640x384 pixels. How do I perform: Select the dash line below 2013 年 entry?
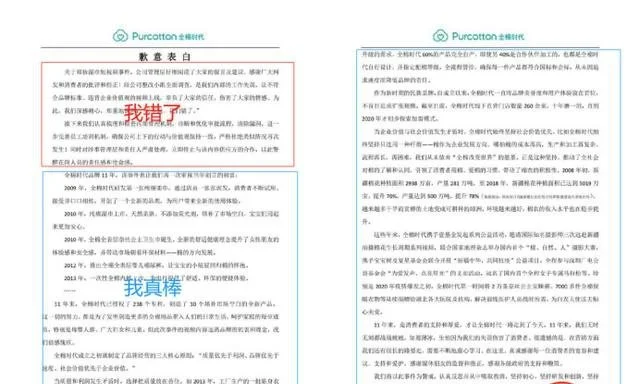point(70,291)
